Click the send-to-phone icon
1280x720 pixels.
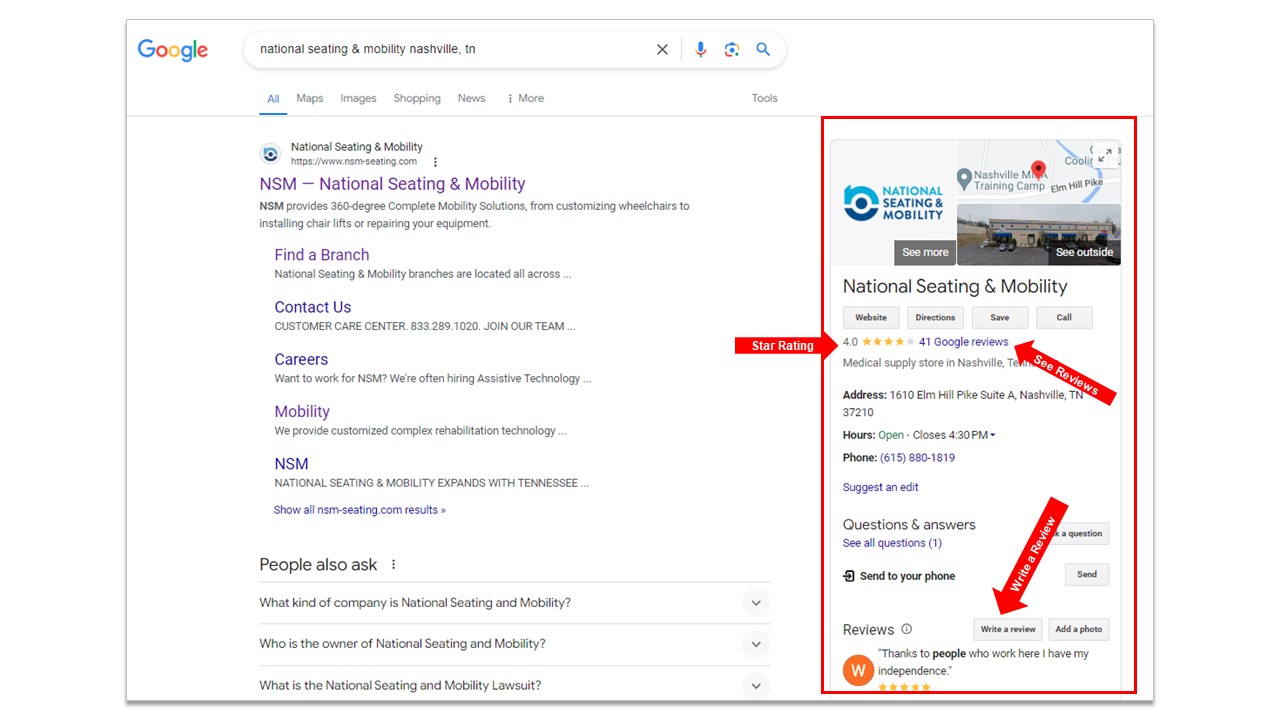pyautogui.click(x=849, y=576)
